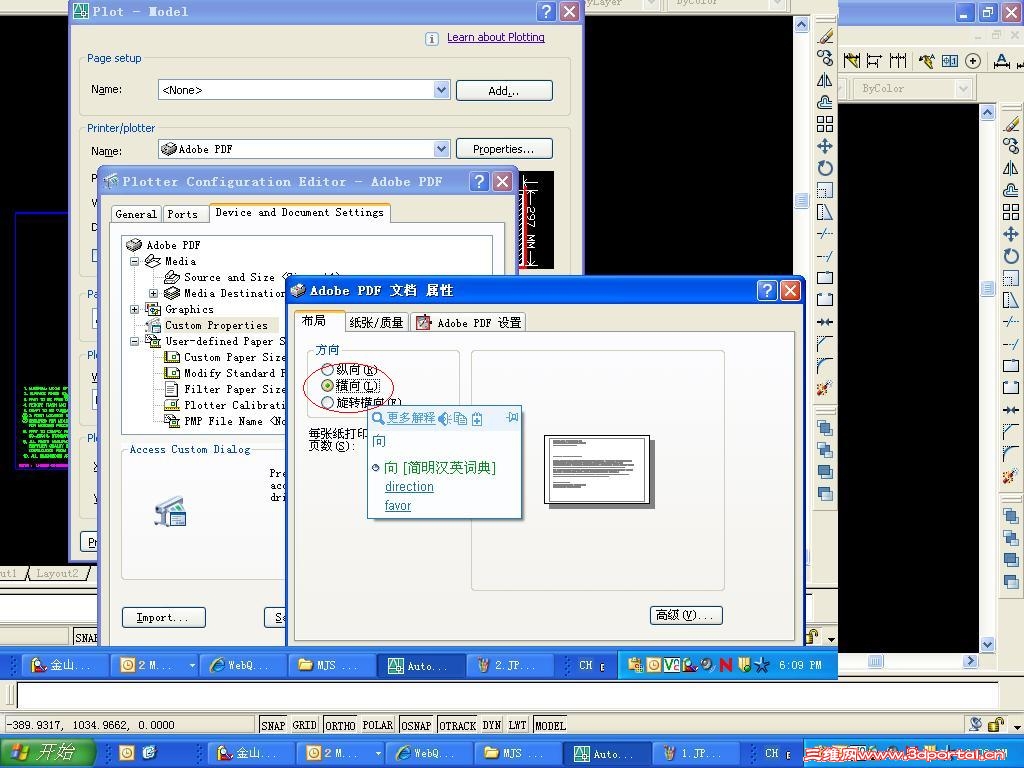Click the command line input field

tap(507, 696)
